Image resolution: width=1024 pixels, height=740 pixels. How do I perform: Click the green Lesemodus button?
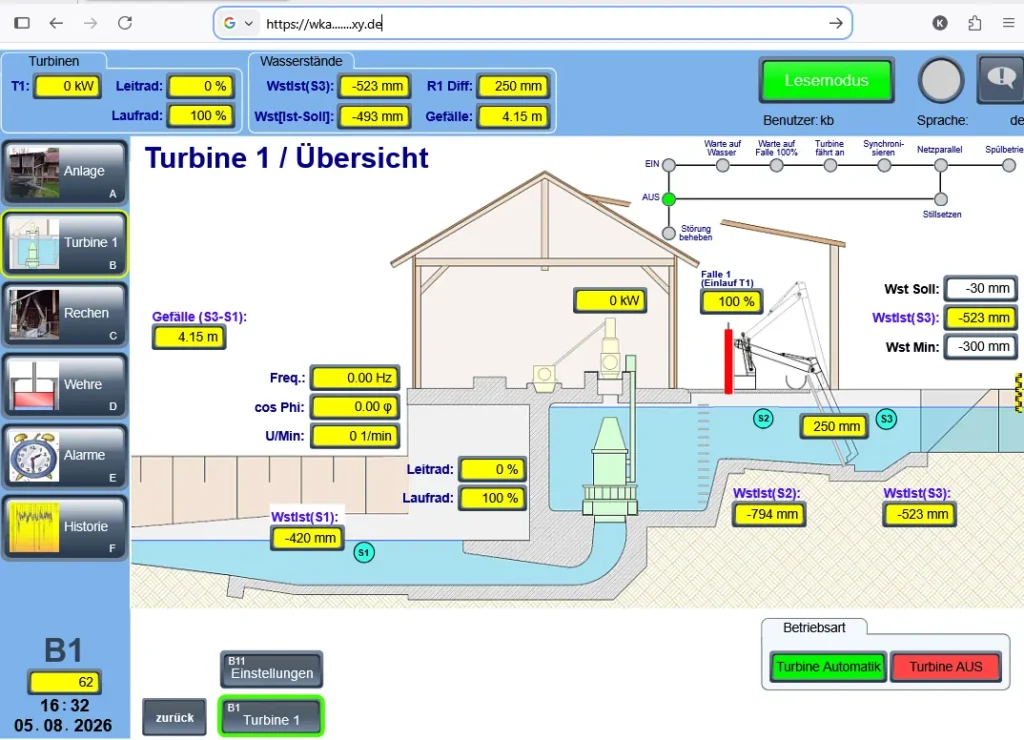(x=826, y=80)
